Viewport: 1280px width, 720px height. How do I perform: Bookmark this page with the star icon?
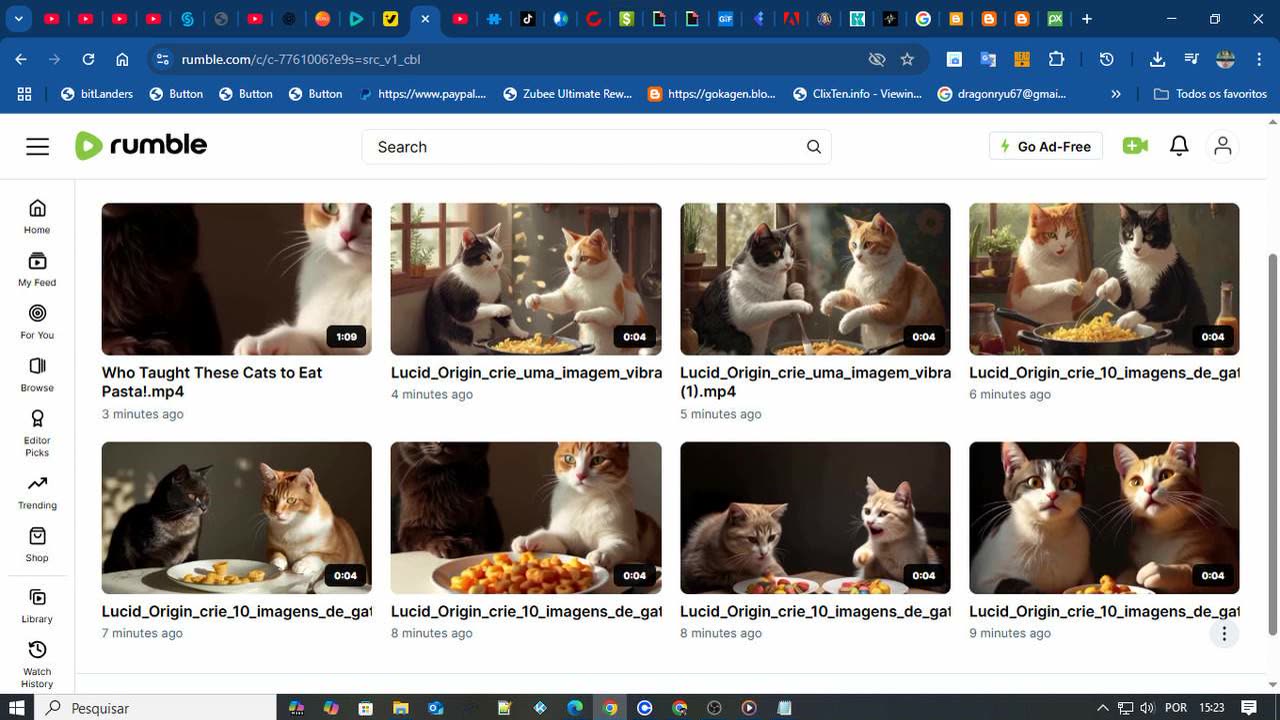[907, 59]
